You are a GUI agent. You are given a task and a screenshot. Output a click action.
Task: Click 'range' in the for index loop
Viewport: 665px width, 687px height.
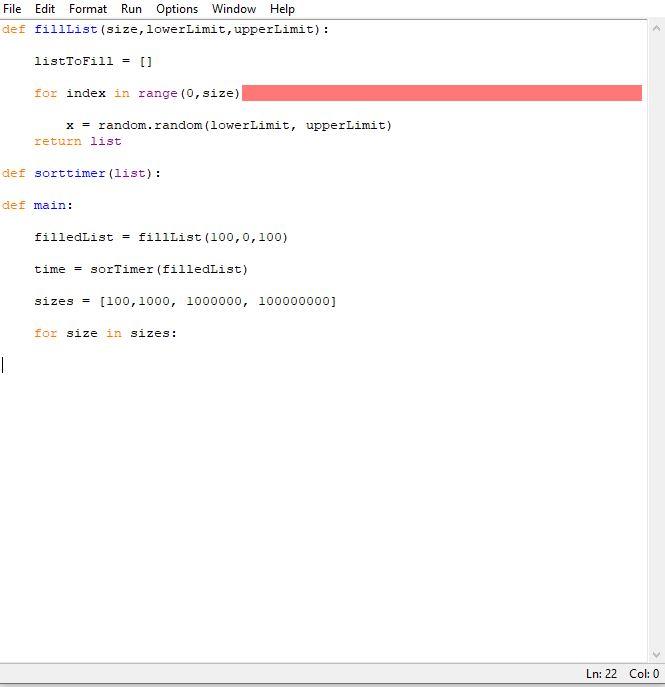pyautogui.click(x=158, y=93)
